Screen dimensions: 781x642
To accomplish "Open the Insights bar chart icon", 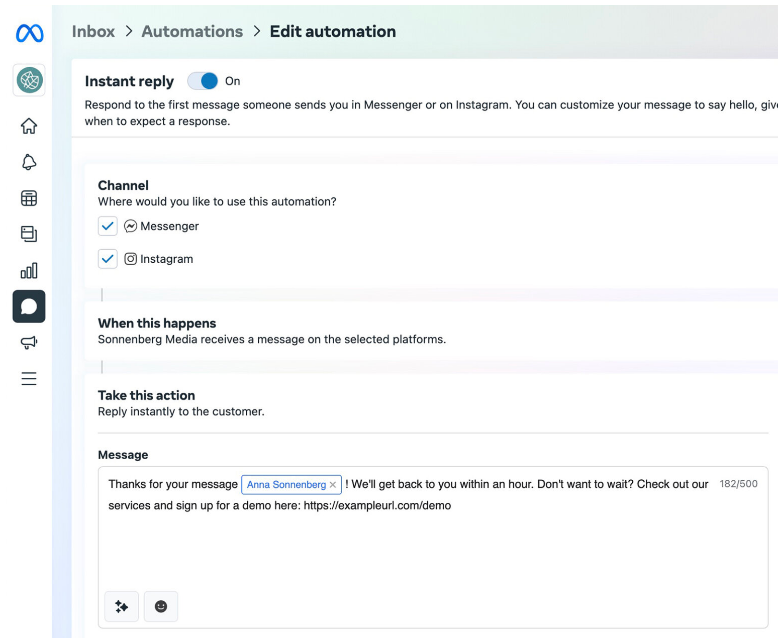I will pyautogui.click(x=29, y=270).
